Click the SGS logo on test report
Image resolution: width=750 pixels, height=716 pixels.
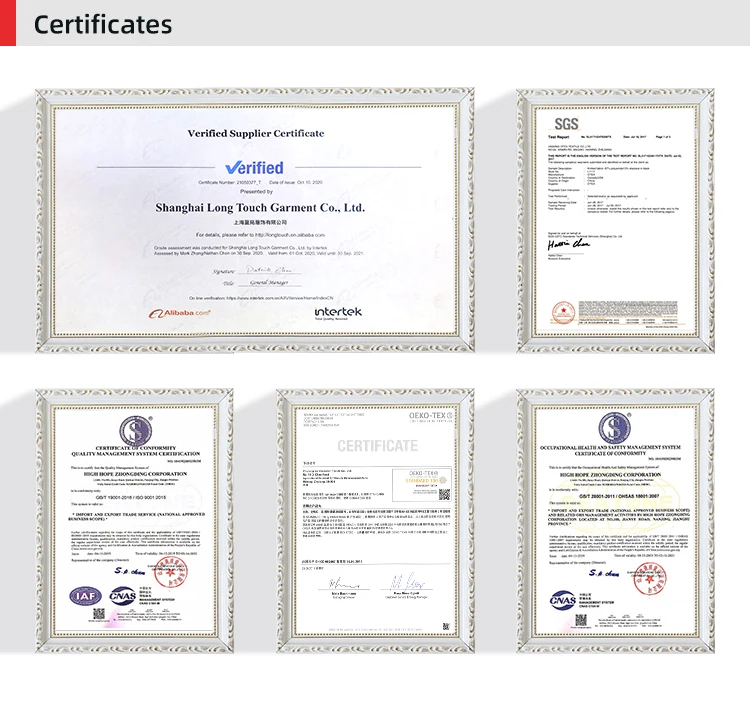click(566, 124)
